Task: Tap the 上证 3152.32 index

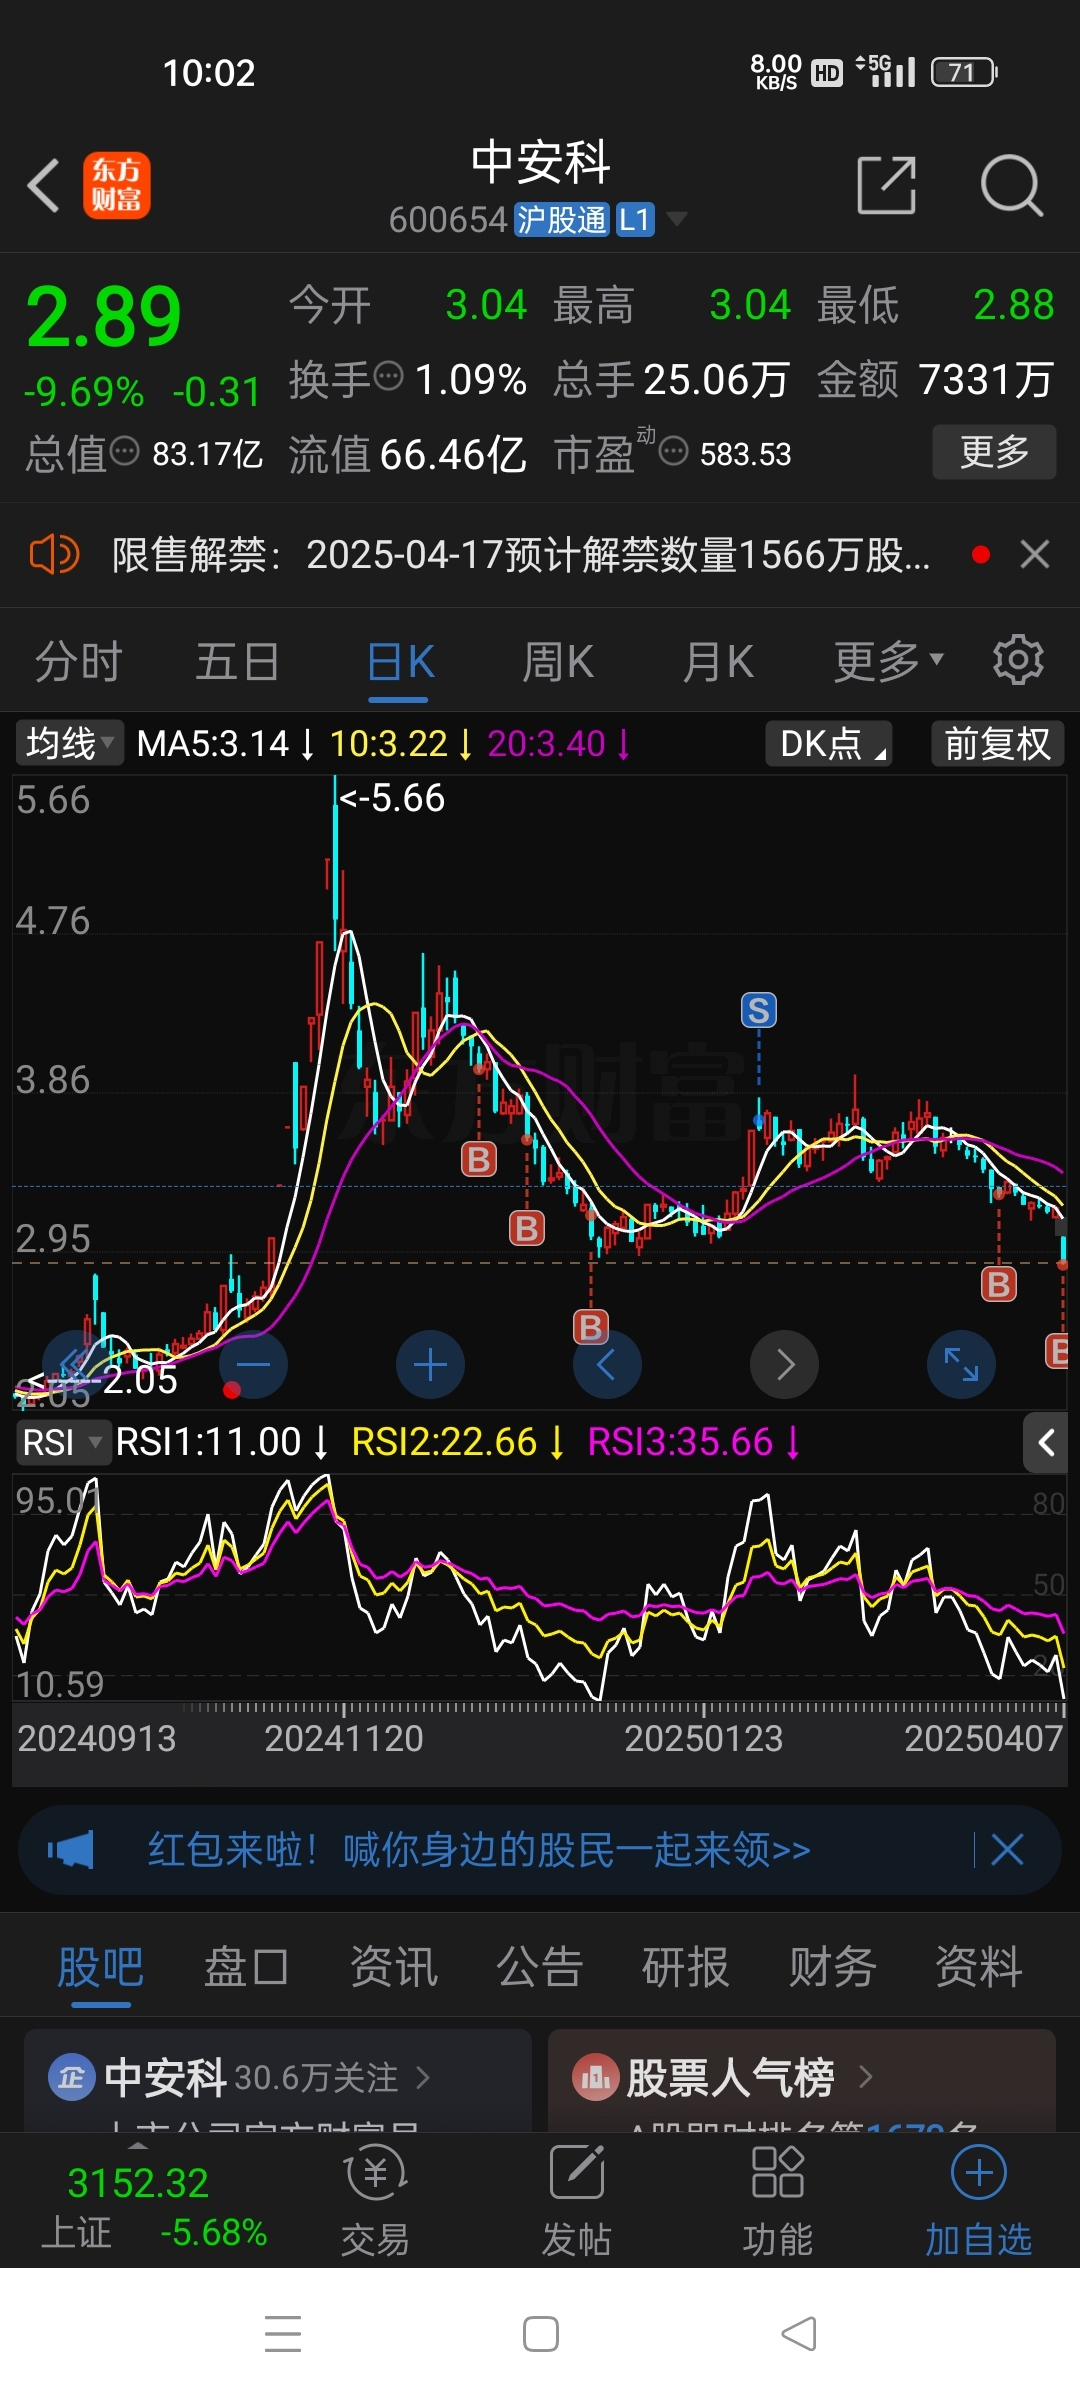Action: [154, 2206]
